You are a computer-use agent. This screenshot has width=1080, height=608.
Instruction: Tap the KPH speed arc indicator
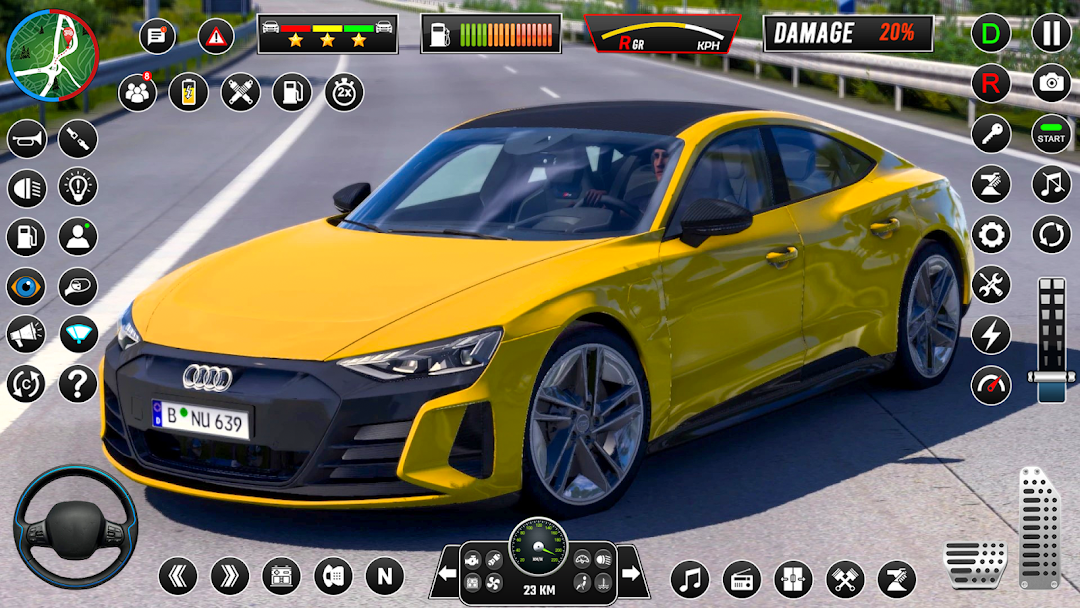click(x=663, y=34)
